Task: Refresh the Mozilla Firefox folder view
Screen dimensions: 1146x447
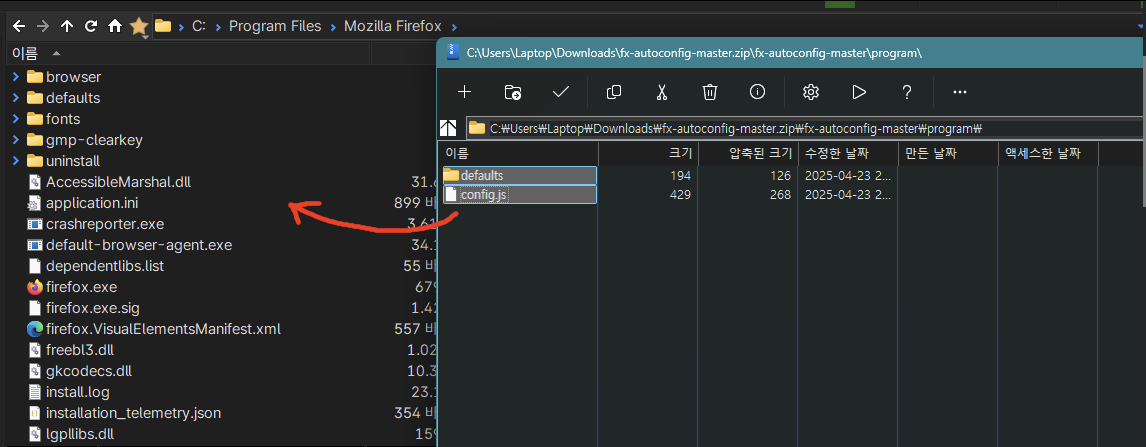Action: (x=91, y=26)
